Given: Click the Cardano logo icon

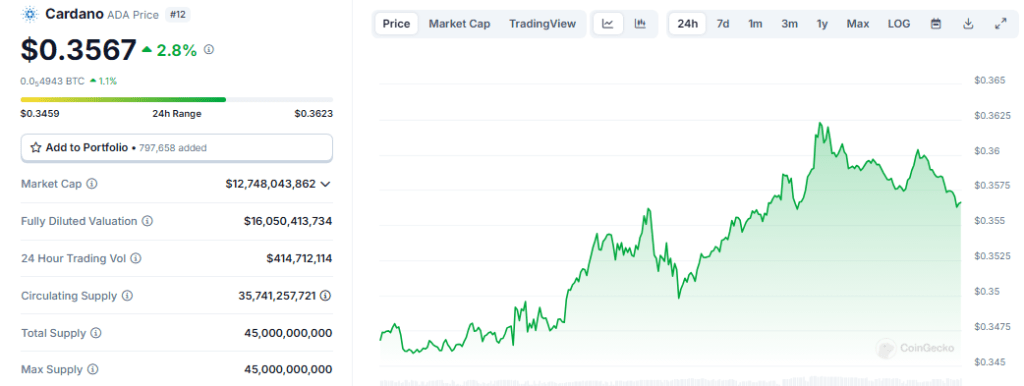Looking at the screenshot, I should (30, 14).
